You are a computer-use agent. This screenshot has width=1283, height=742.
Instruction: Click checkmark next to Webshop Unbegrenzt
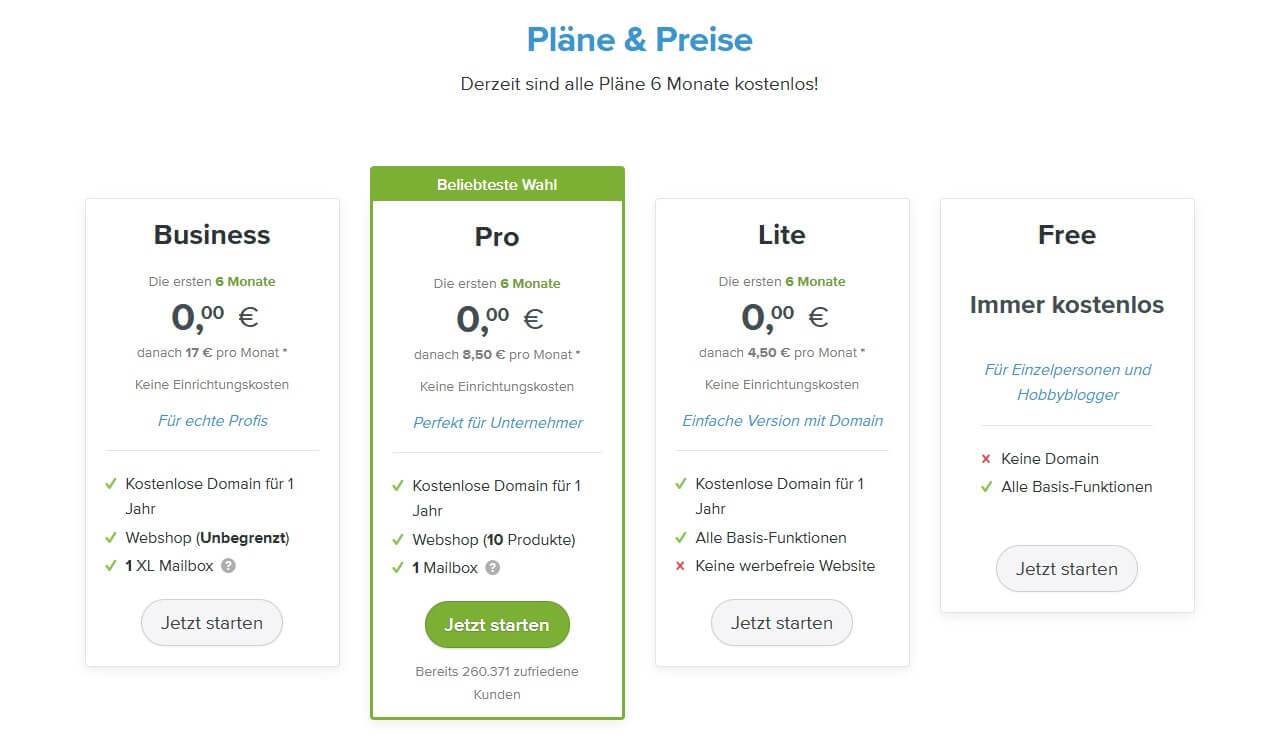coord(111,538)
